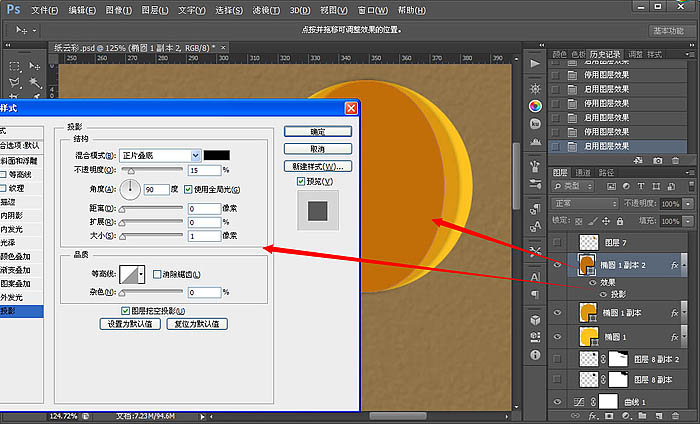Filter layers by shape layer icon
The image size is (700, 424).
(656, 186)
